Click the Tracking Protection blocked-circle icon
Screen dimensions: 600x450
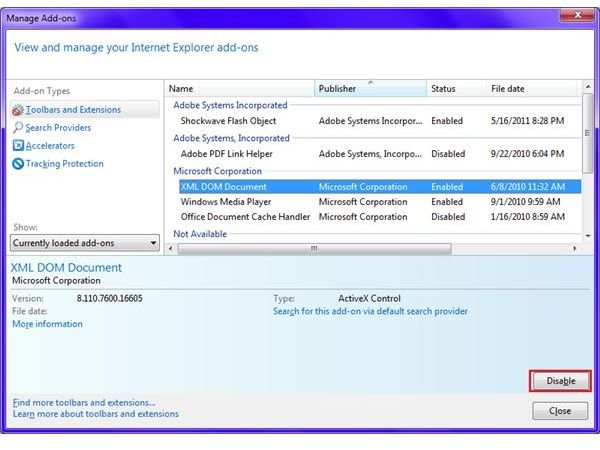point(18,164)
